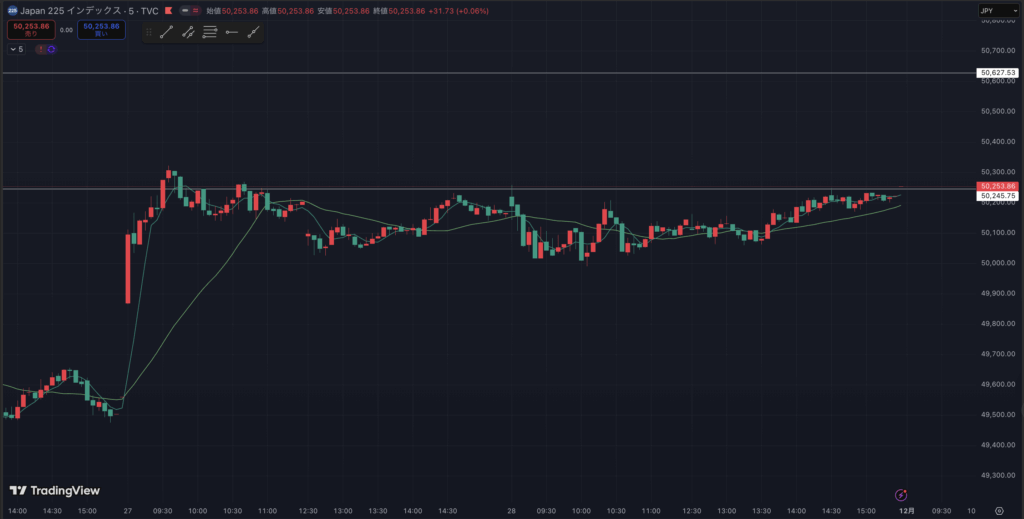Screen dimensions: 1024x519
Task: Click the 50,627.53 horizontal line price label
Action: click(x=998, y=73)
